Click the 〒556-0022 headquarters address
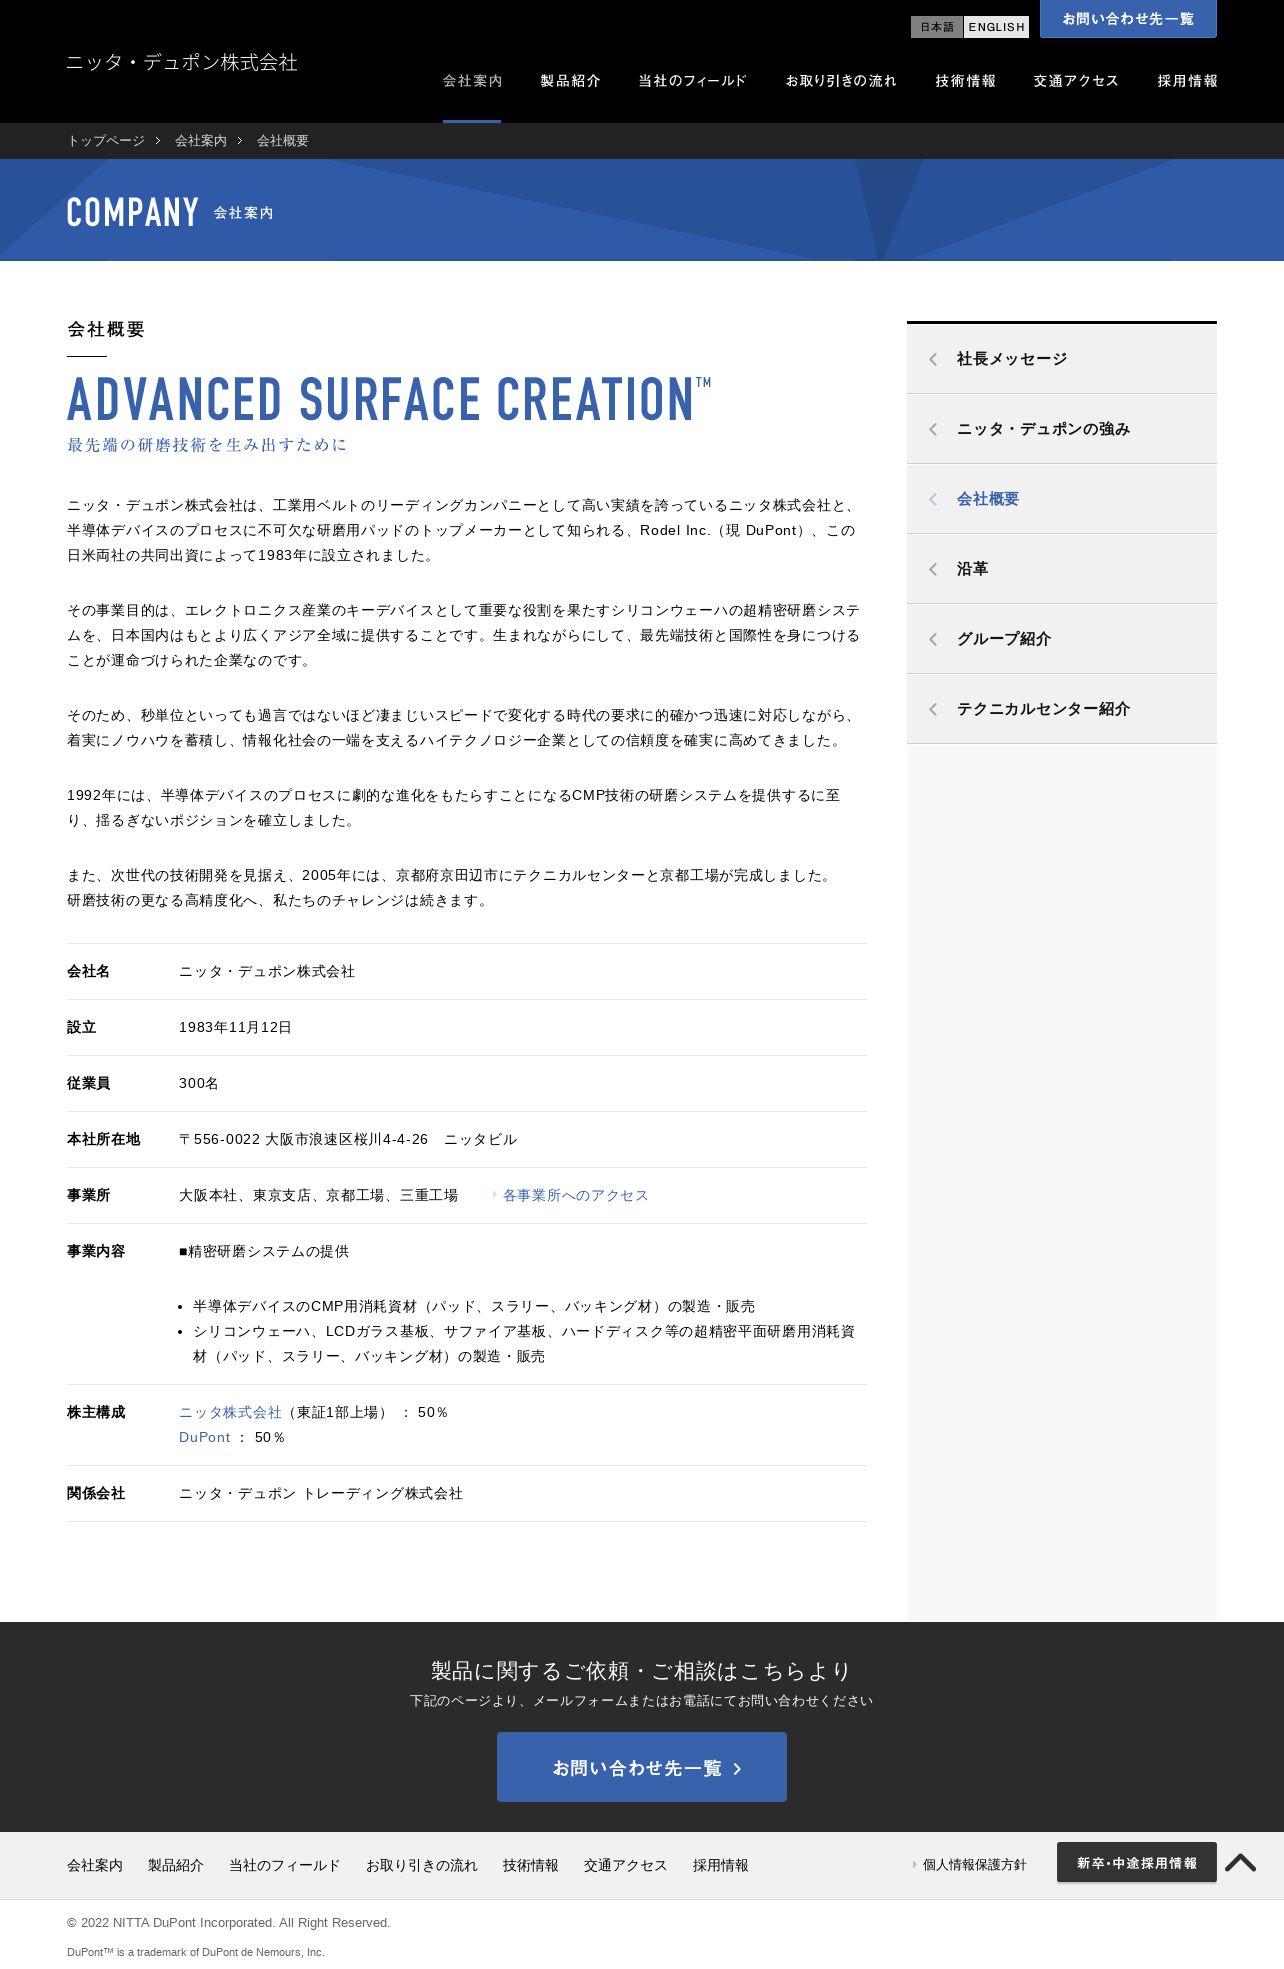Screen dimensions: 1284x1969 [348, 1140]
